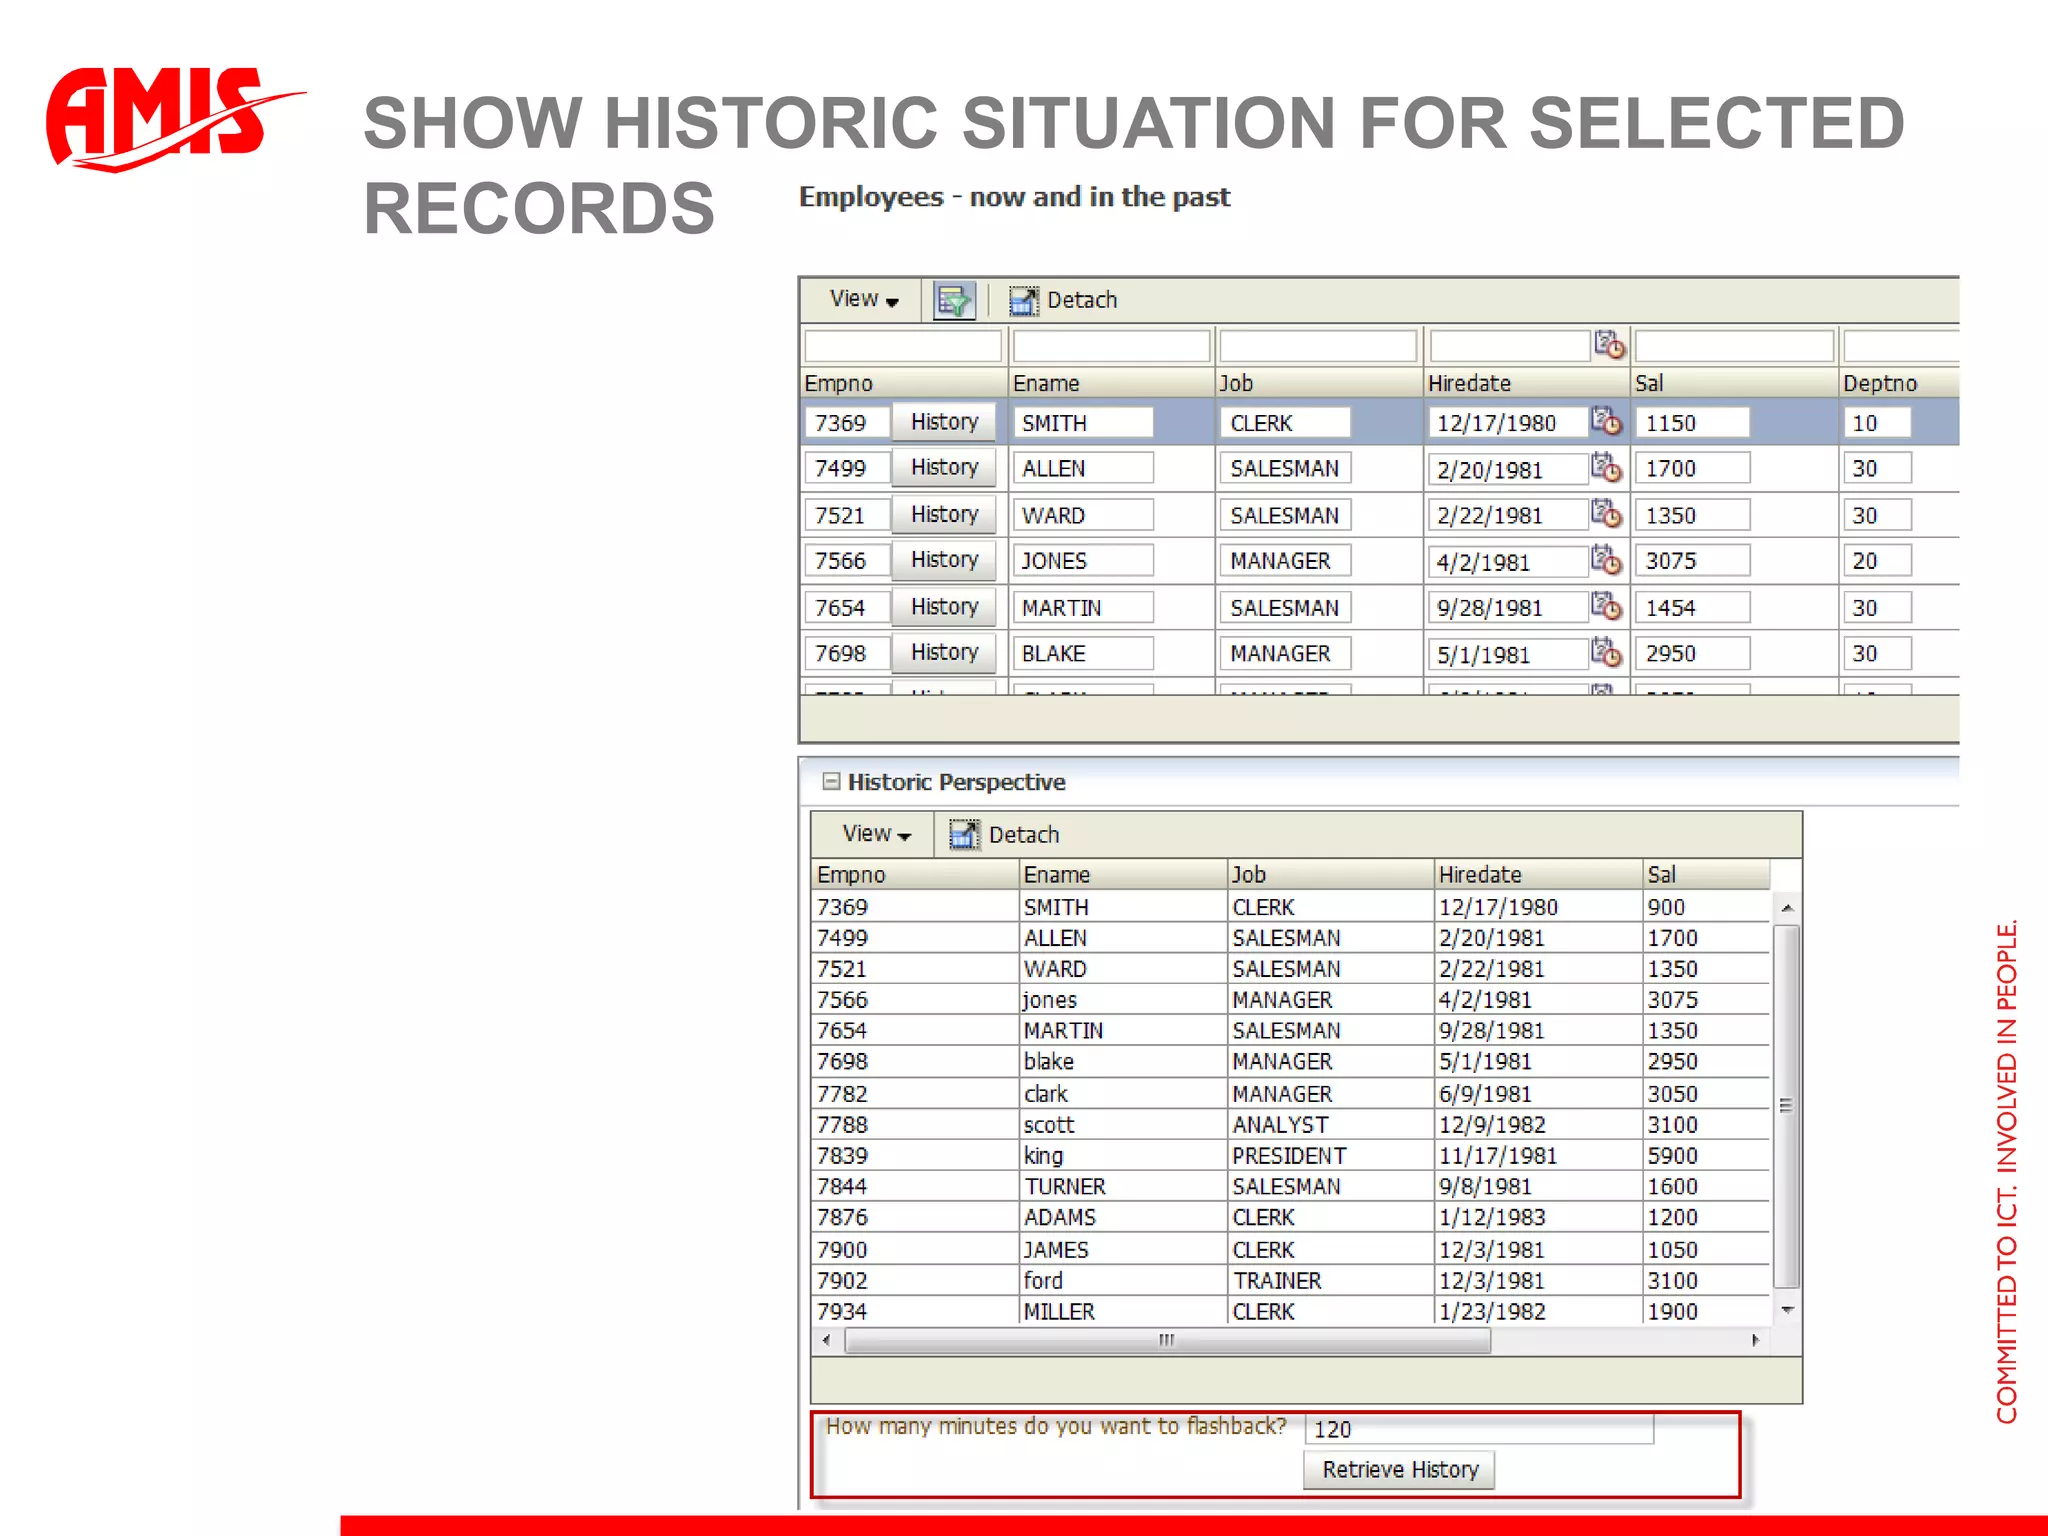Click Sal column header in Historic Perspective table

tap(1705, 875)
